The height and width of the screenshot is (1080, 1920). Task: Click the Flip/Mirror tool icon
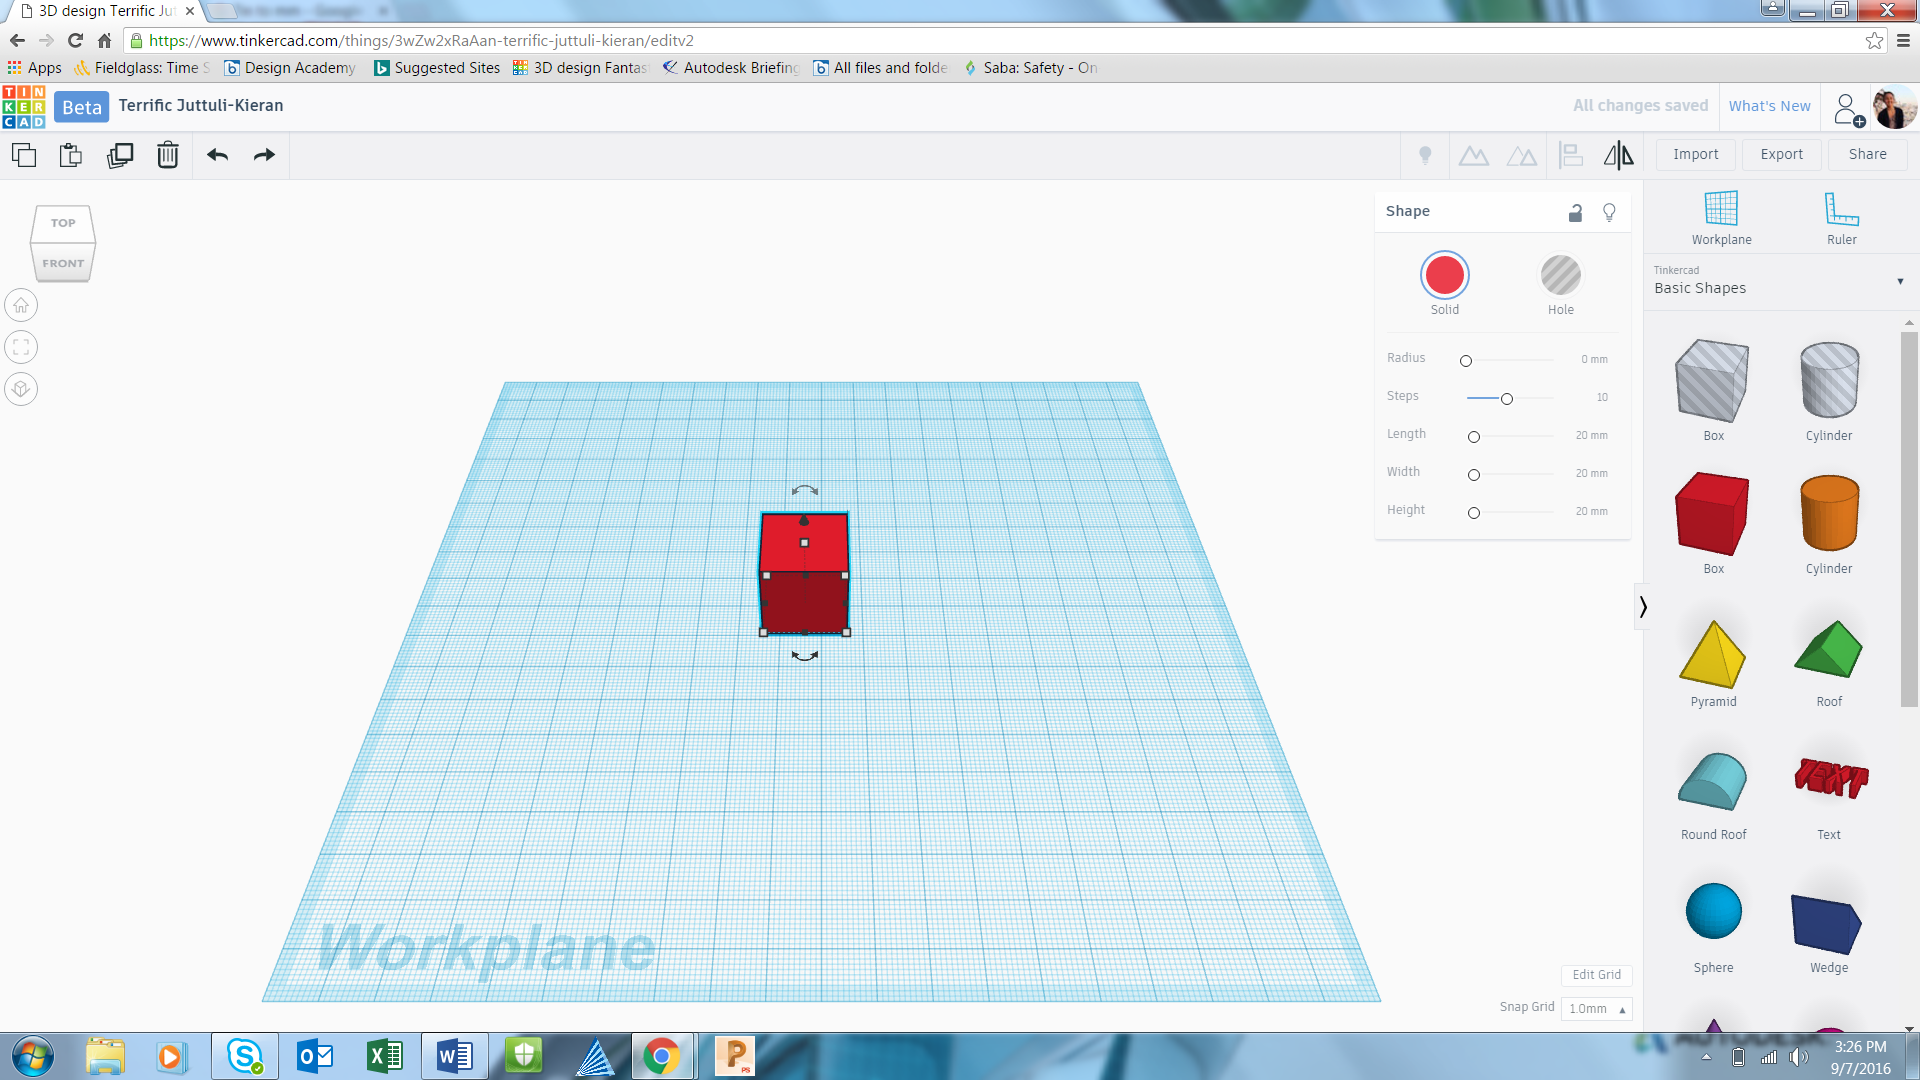click(x=1618, y=155)
